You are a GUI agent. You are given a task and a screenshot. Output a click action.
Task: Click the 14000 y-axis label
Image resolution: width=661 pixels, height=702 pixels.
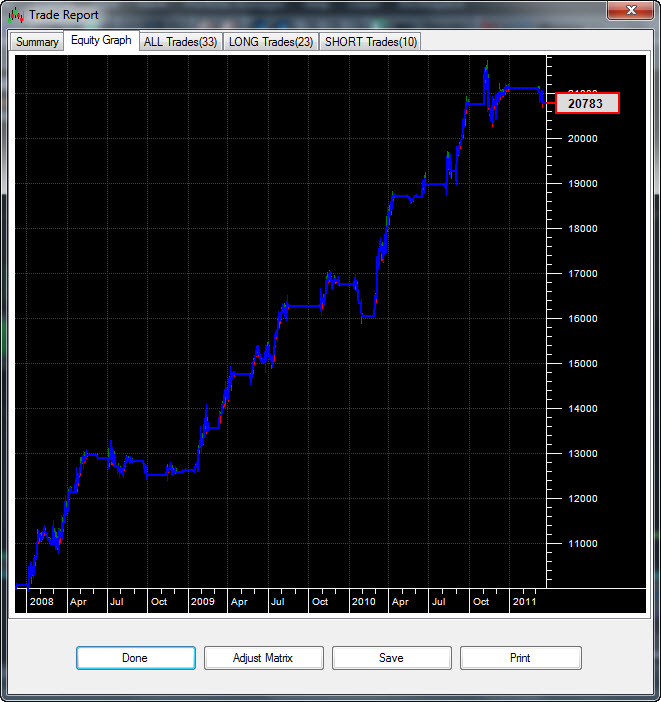coord(582,409)
